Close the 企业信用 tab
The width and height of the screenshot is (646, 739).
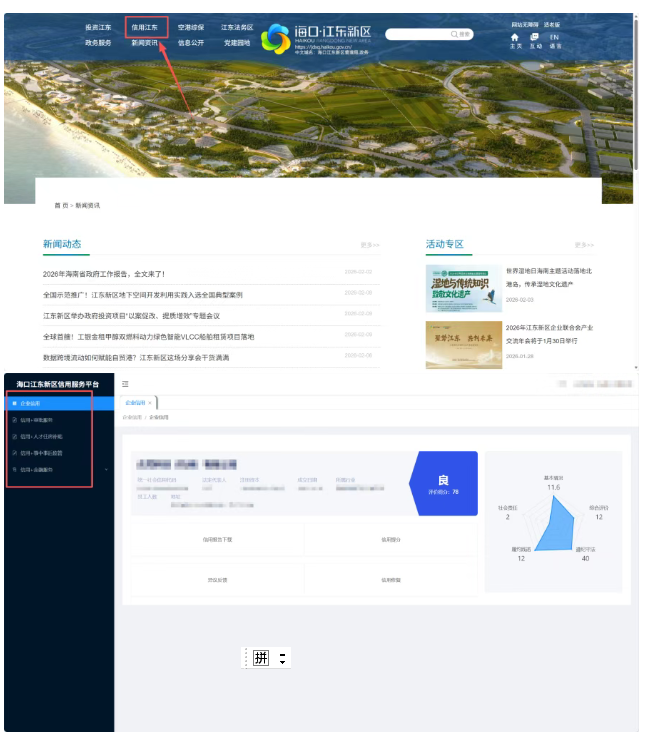pyautogui.click(x=149, y=402)
